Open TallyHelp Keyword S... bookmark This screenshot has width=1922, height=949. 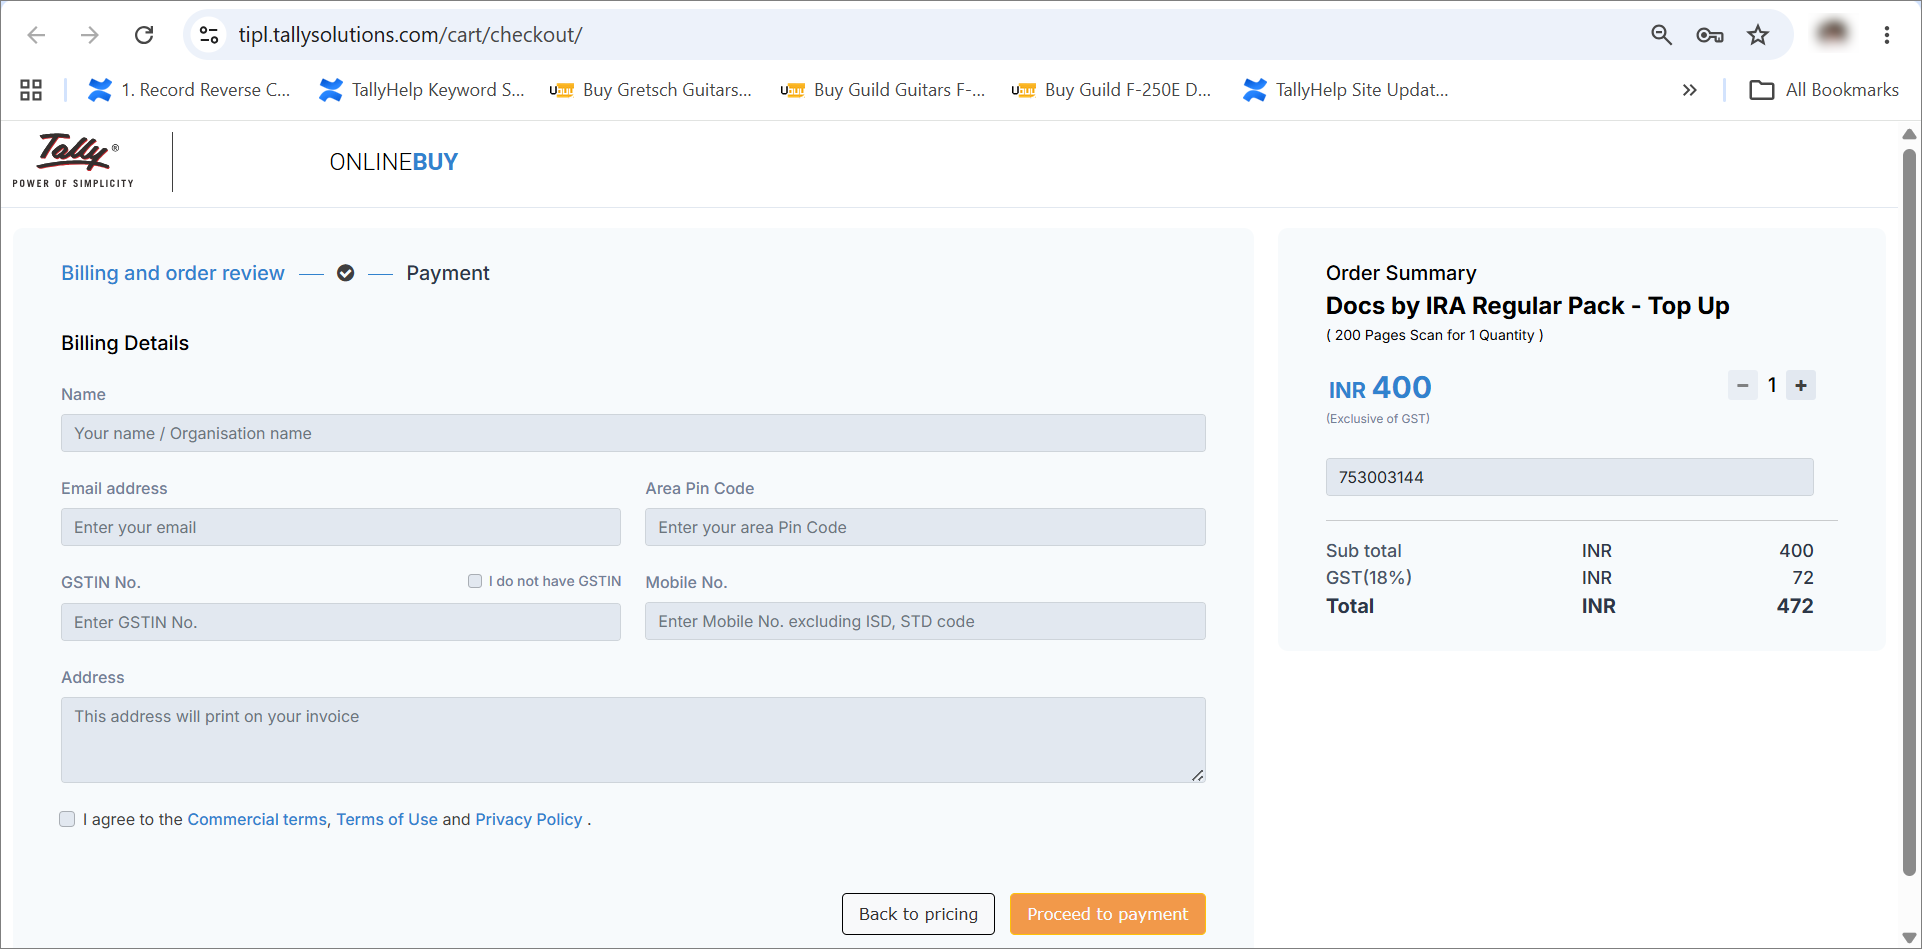(421, 90)
